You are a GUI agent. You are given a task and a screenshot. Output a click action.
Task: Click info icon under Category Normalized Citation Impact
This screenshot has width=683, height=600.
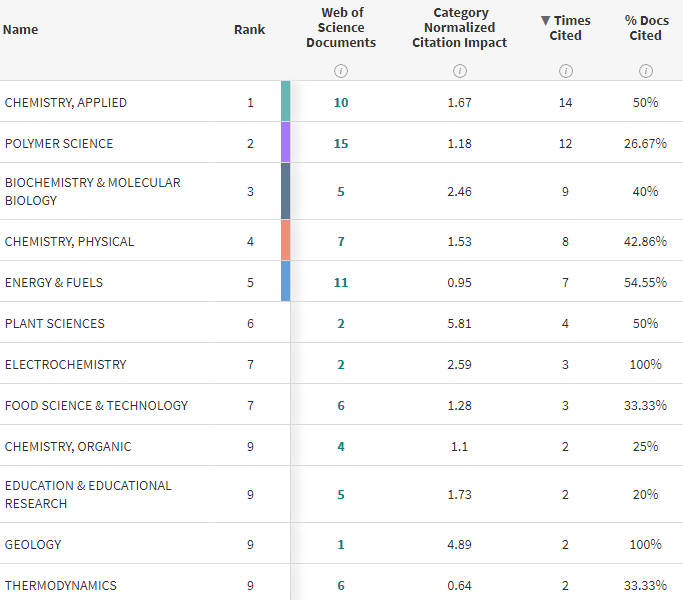tap(460, 71)
